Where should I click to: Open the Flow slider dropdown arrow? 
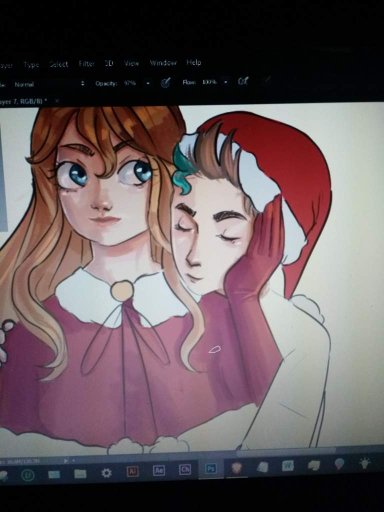coord(226,82)
